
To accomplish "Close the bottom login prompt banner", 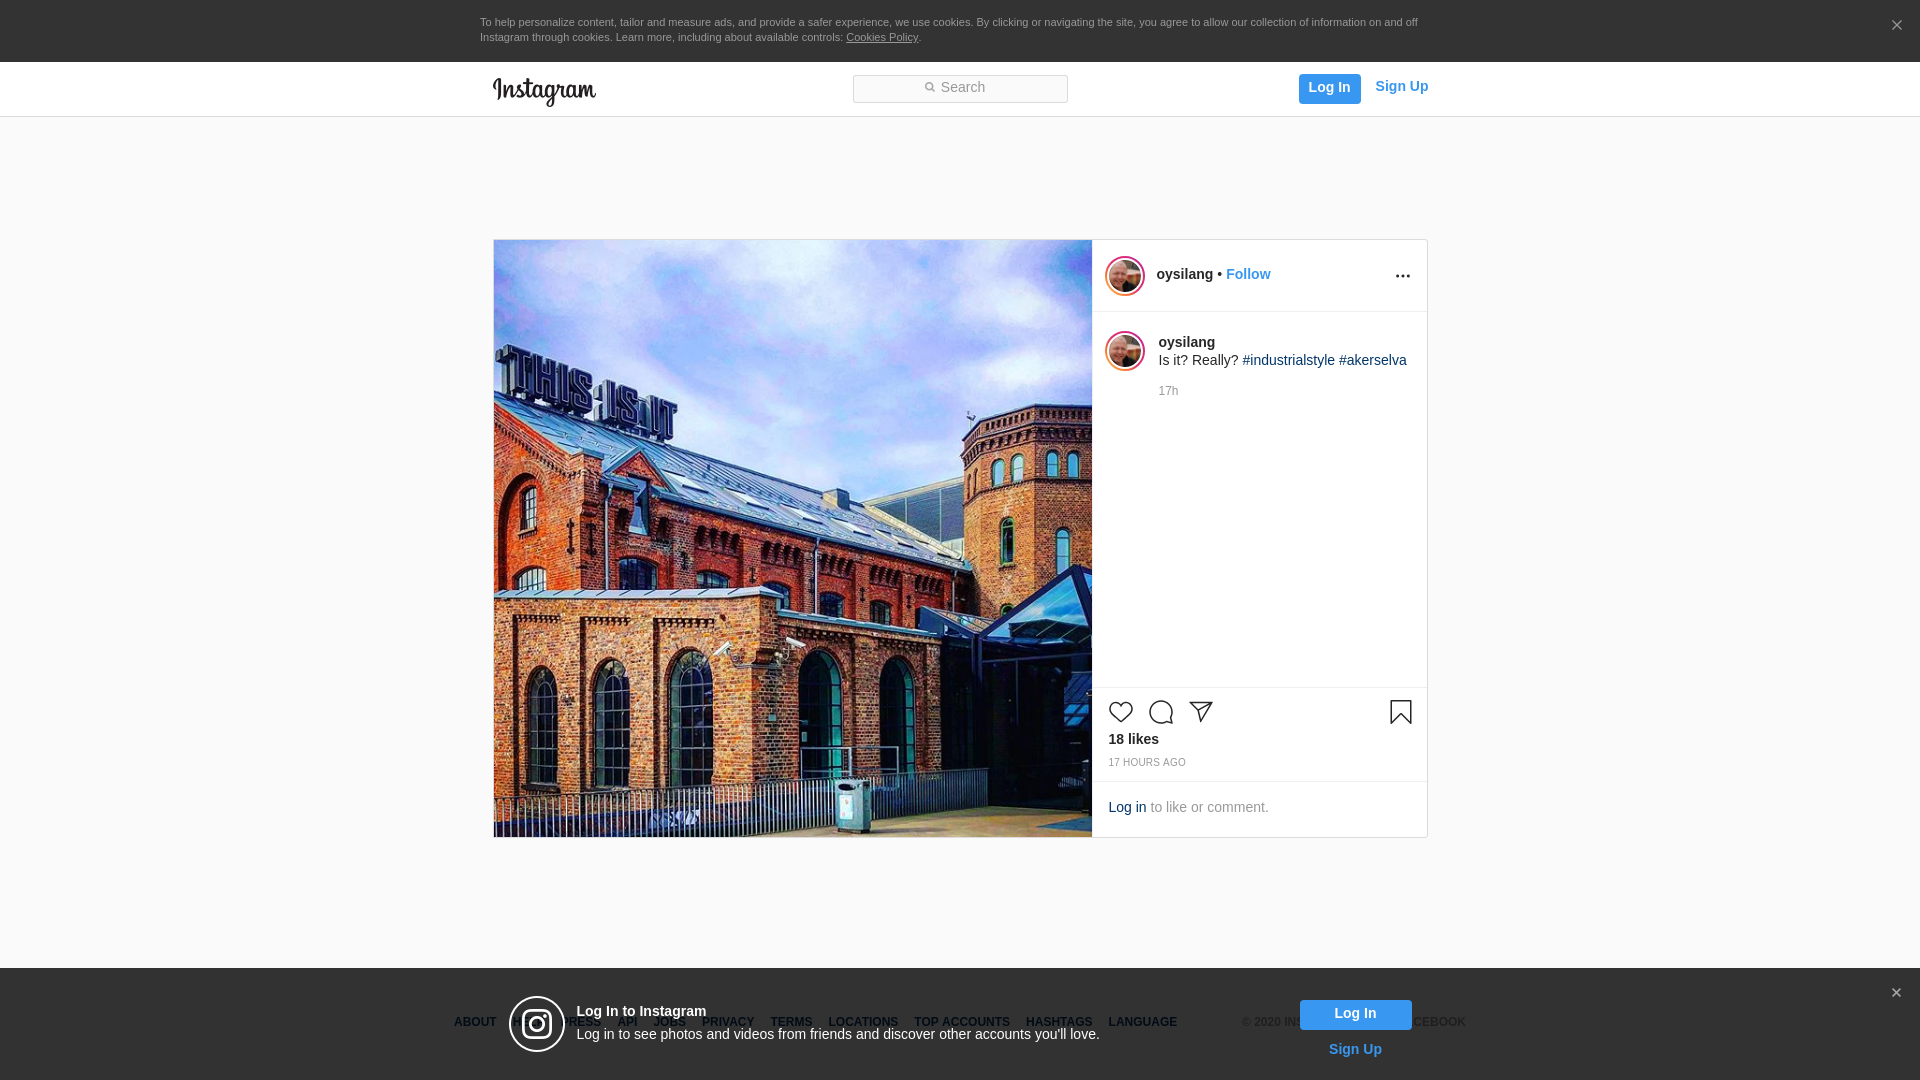I will click(x=1896, y=993).
